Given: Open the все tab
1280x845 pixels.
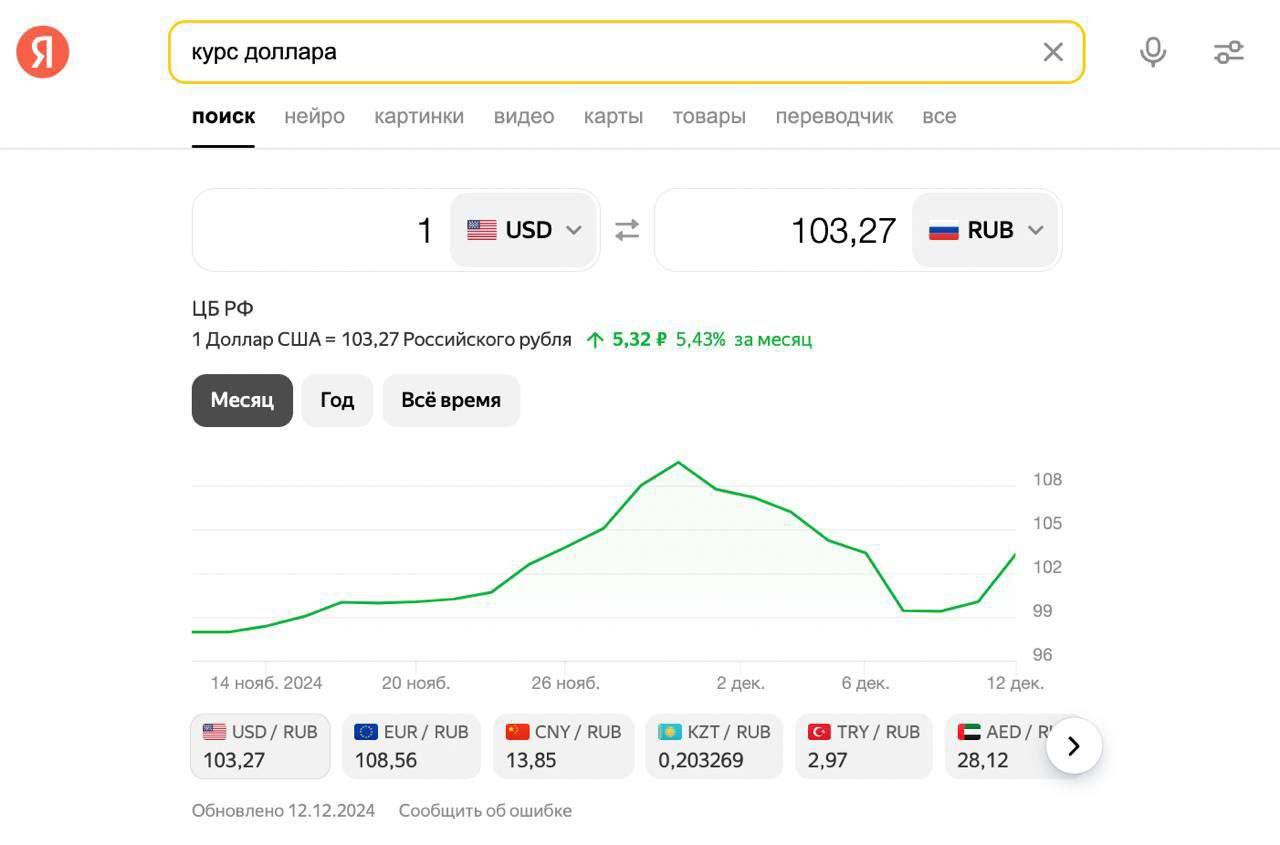Looking at the screenshot, I should point(939,116).
